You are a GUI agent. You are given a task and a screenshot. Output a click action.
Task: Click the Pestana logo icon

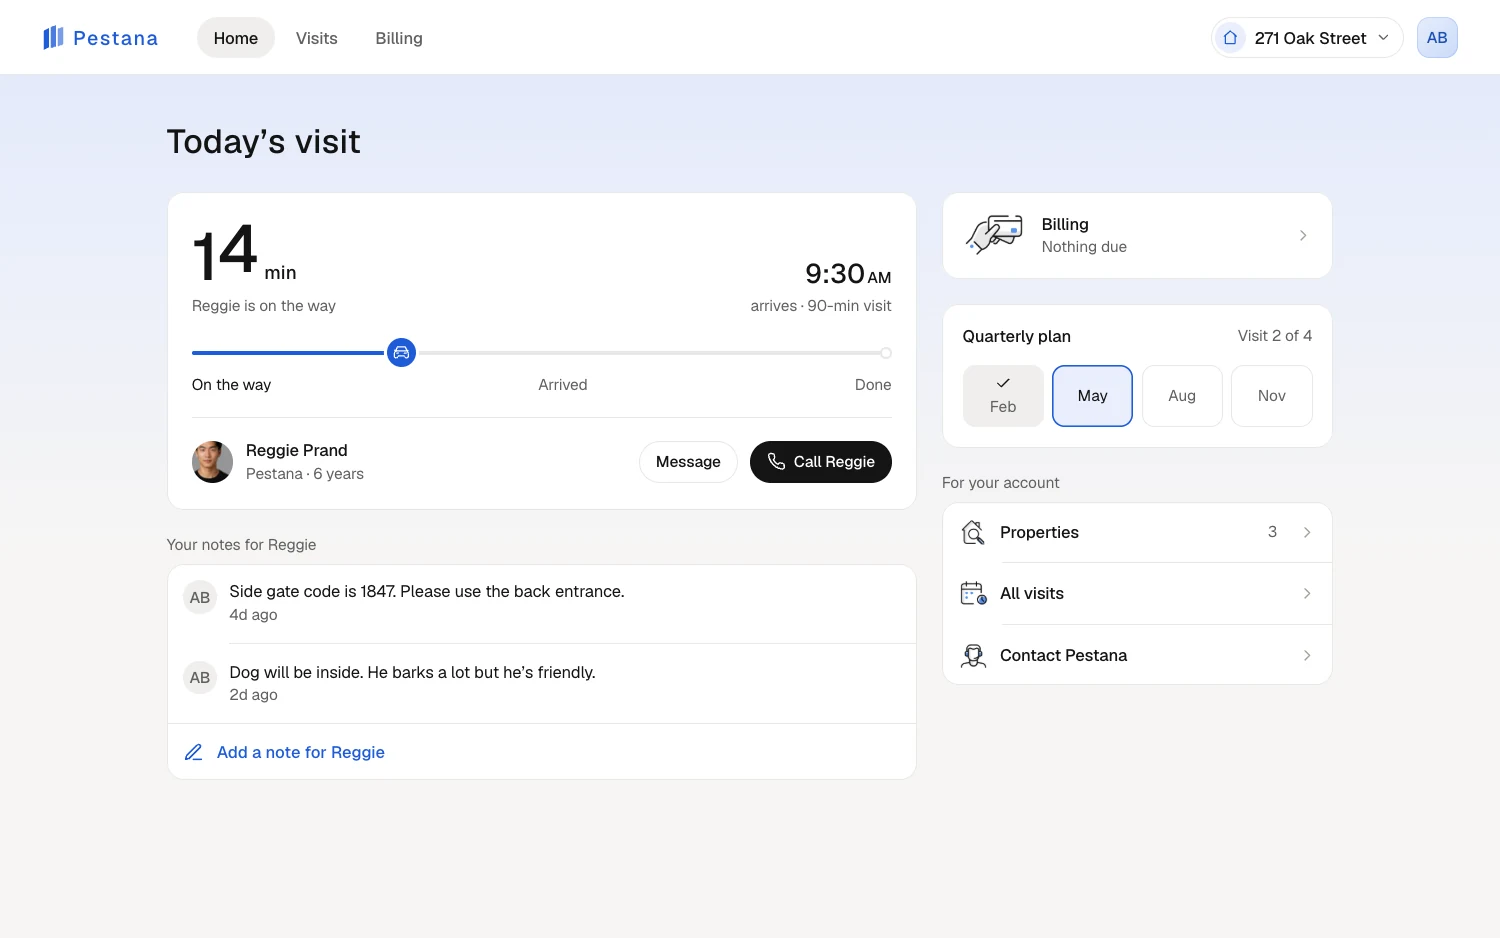tap(53, 38)
